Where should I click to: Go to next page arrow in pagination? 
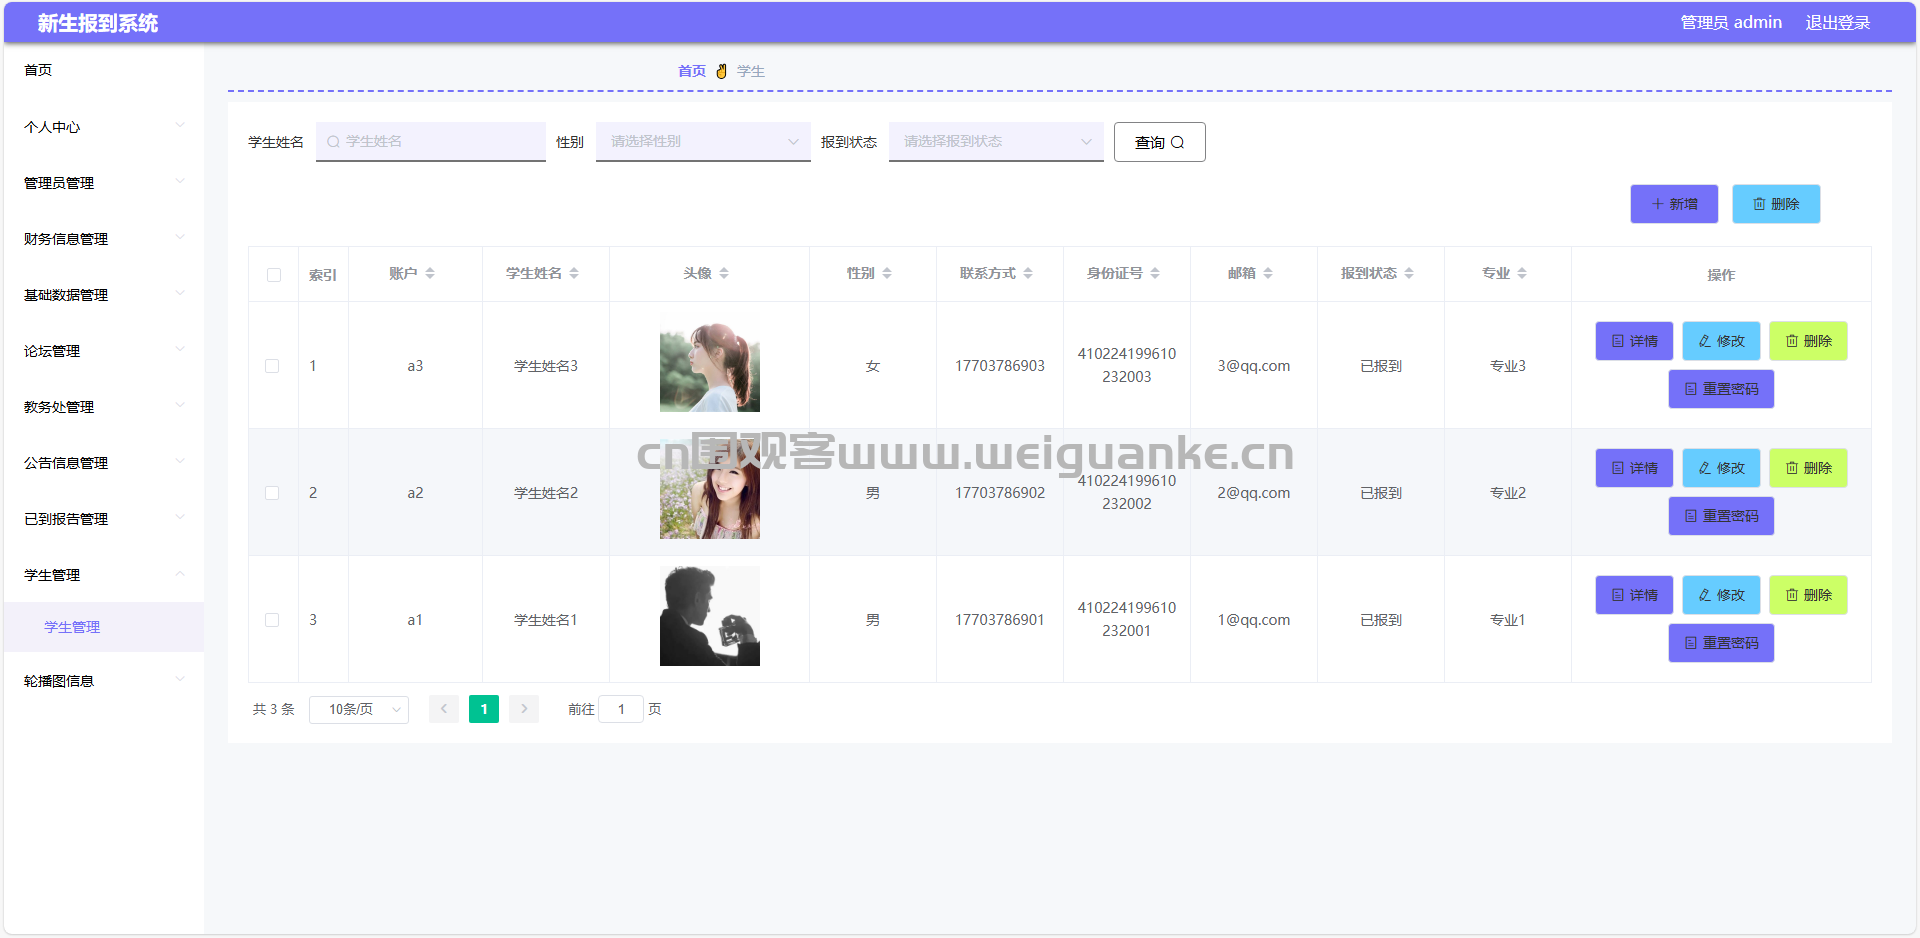[524, 709]
